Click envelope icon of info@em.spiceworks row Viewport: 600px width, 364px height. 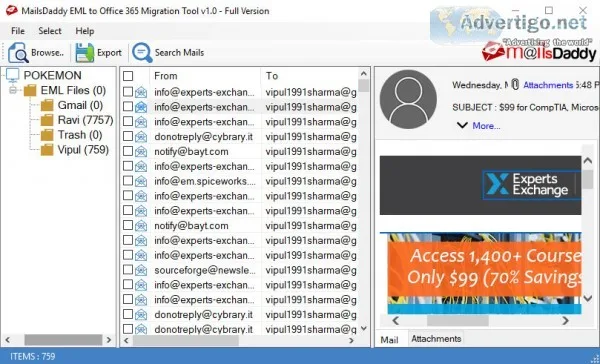point(141,181)
